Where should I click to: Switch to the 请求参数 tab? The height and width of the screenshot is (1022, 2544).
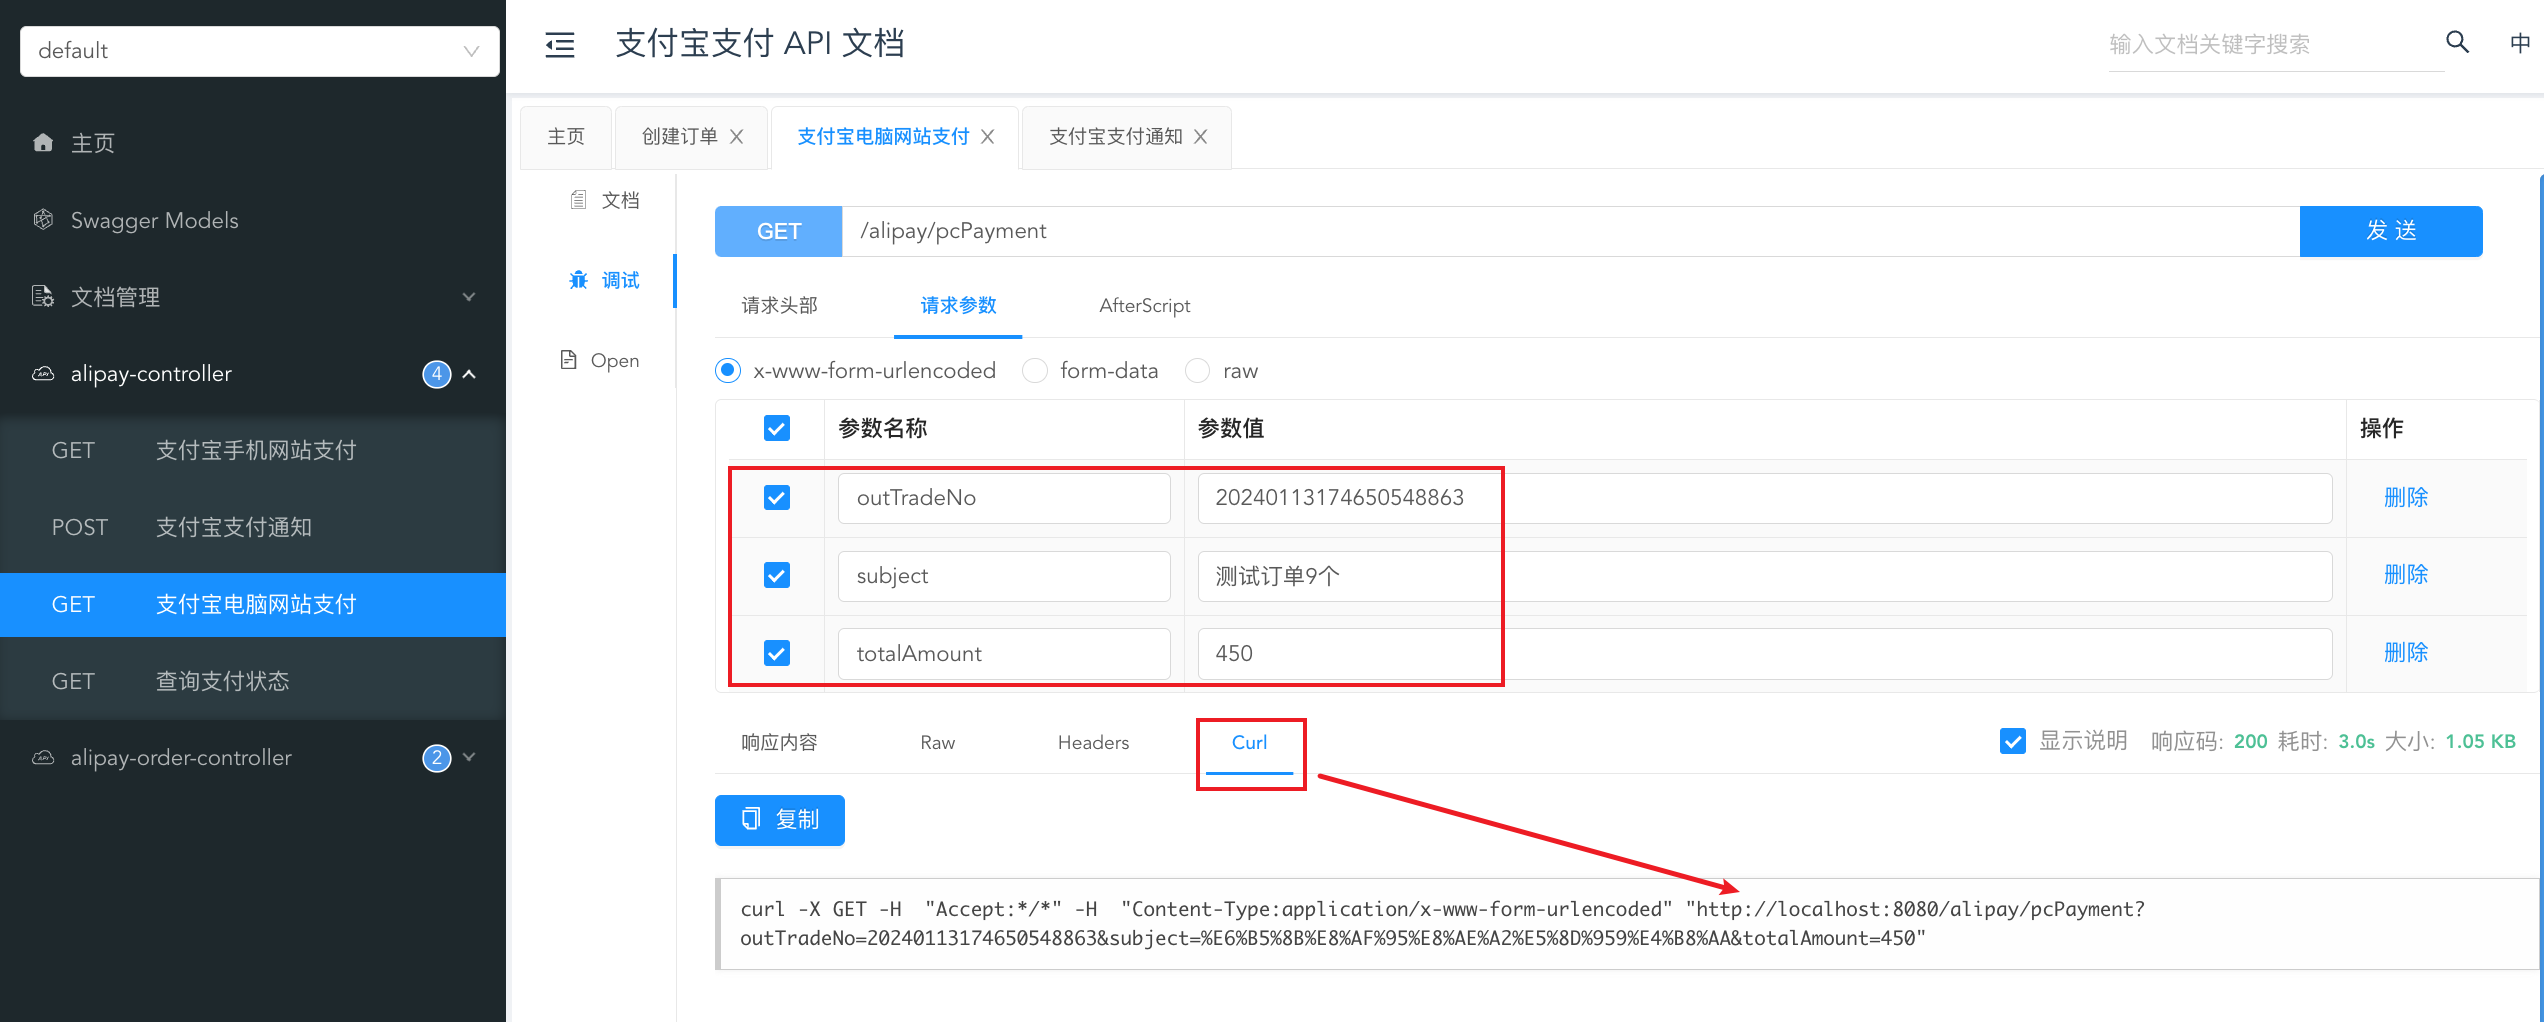tap(958, 306)
